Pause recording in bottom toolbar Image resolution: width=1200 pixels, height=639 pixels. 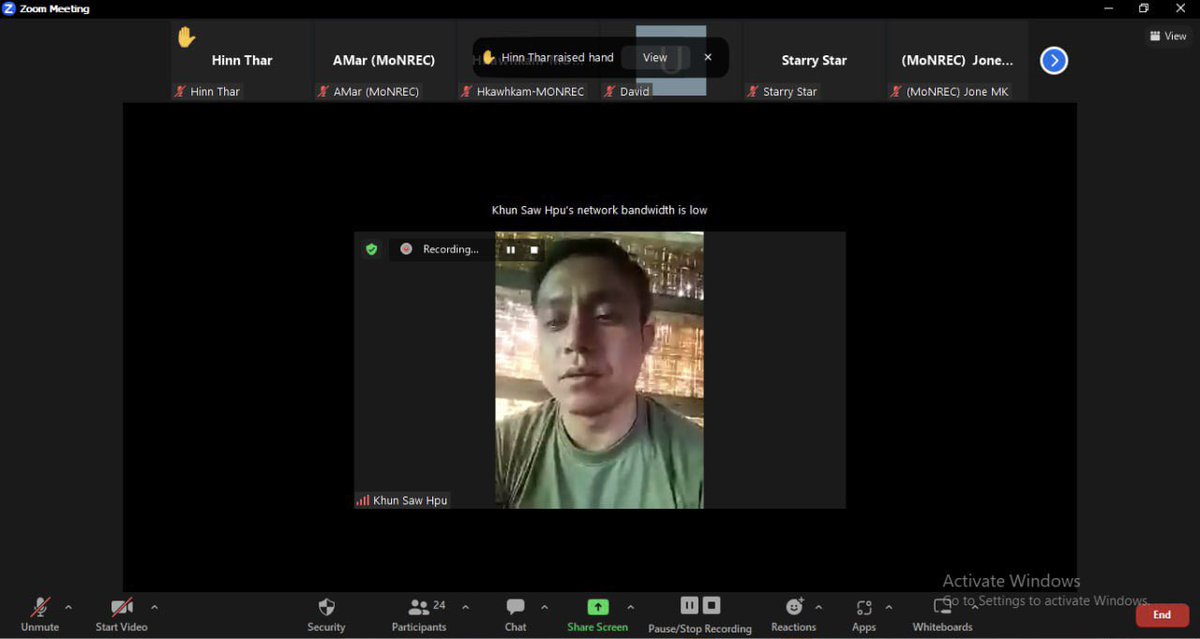pos(689,605)
